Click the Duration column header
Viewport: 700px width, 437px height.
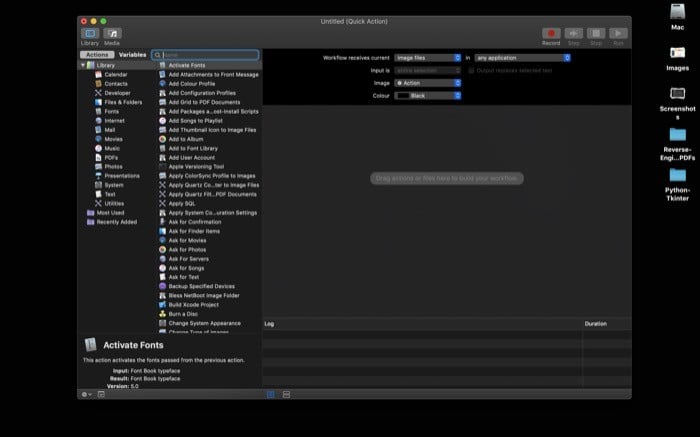point(596,324)
